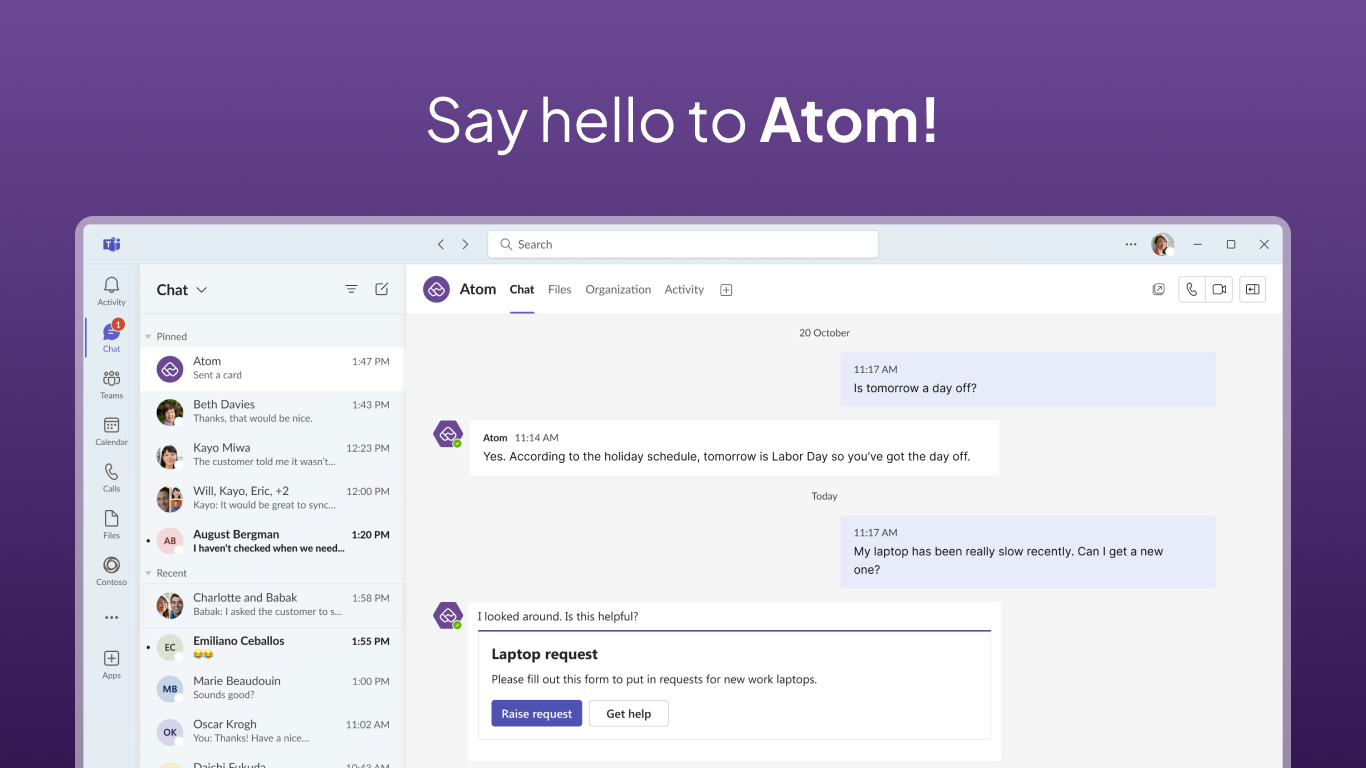
Task: Open the Charlotte and Babak chat
Action: (x=272, y=605)
